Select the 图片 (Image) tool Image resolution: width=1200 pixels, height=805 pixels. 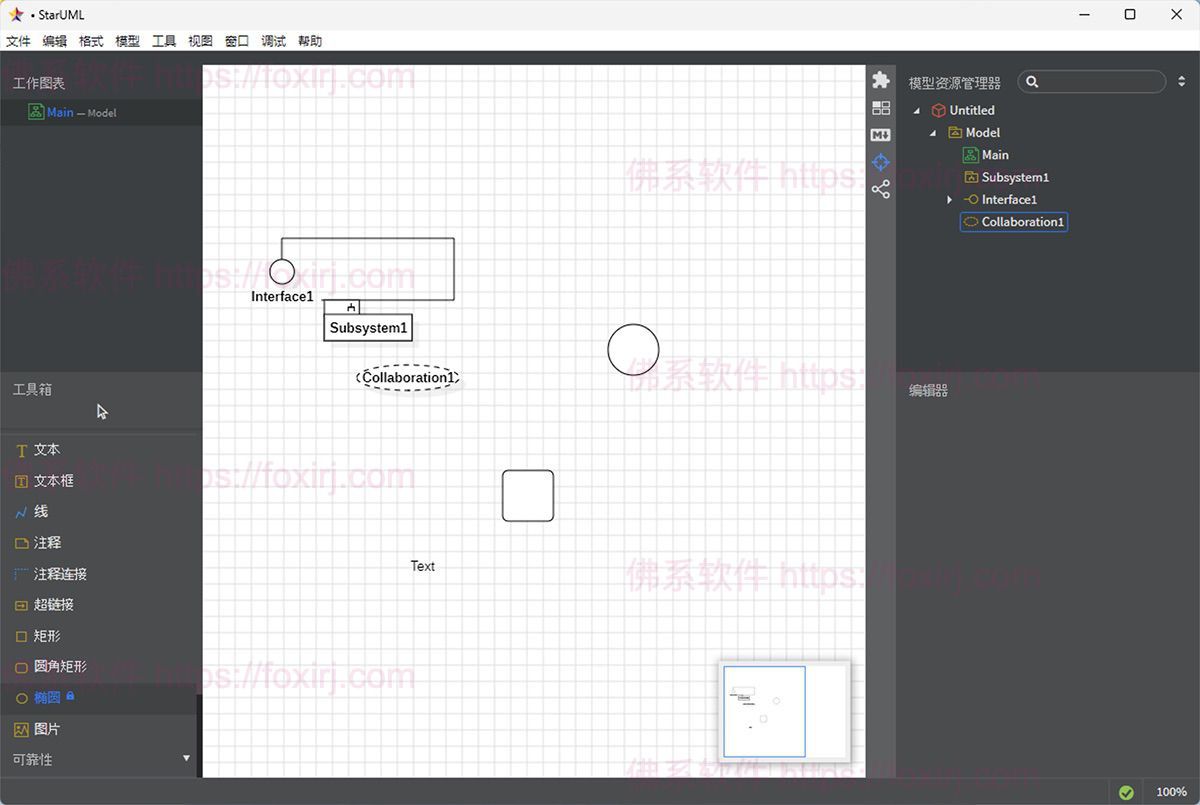[44, 729]
